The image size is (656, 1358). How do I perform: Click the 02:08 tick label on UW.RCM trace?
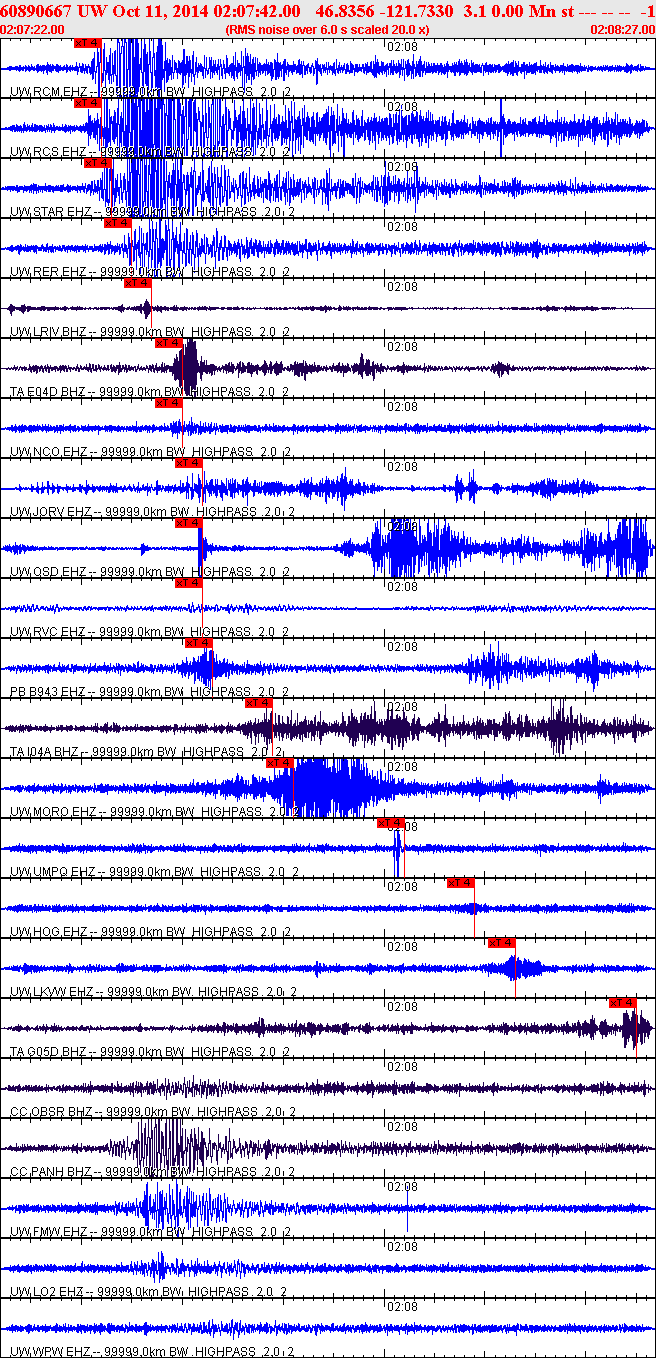[x=402, y=47]
